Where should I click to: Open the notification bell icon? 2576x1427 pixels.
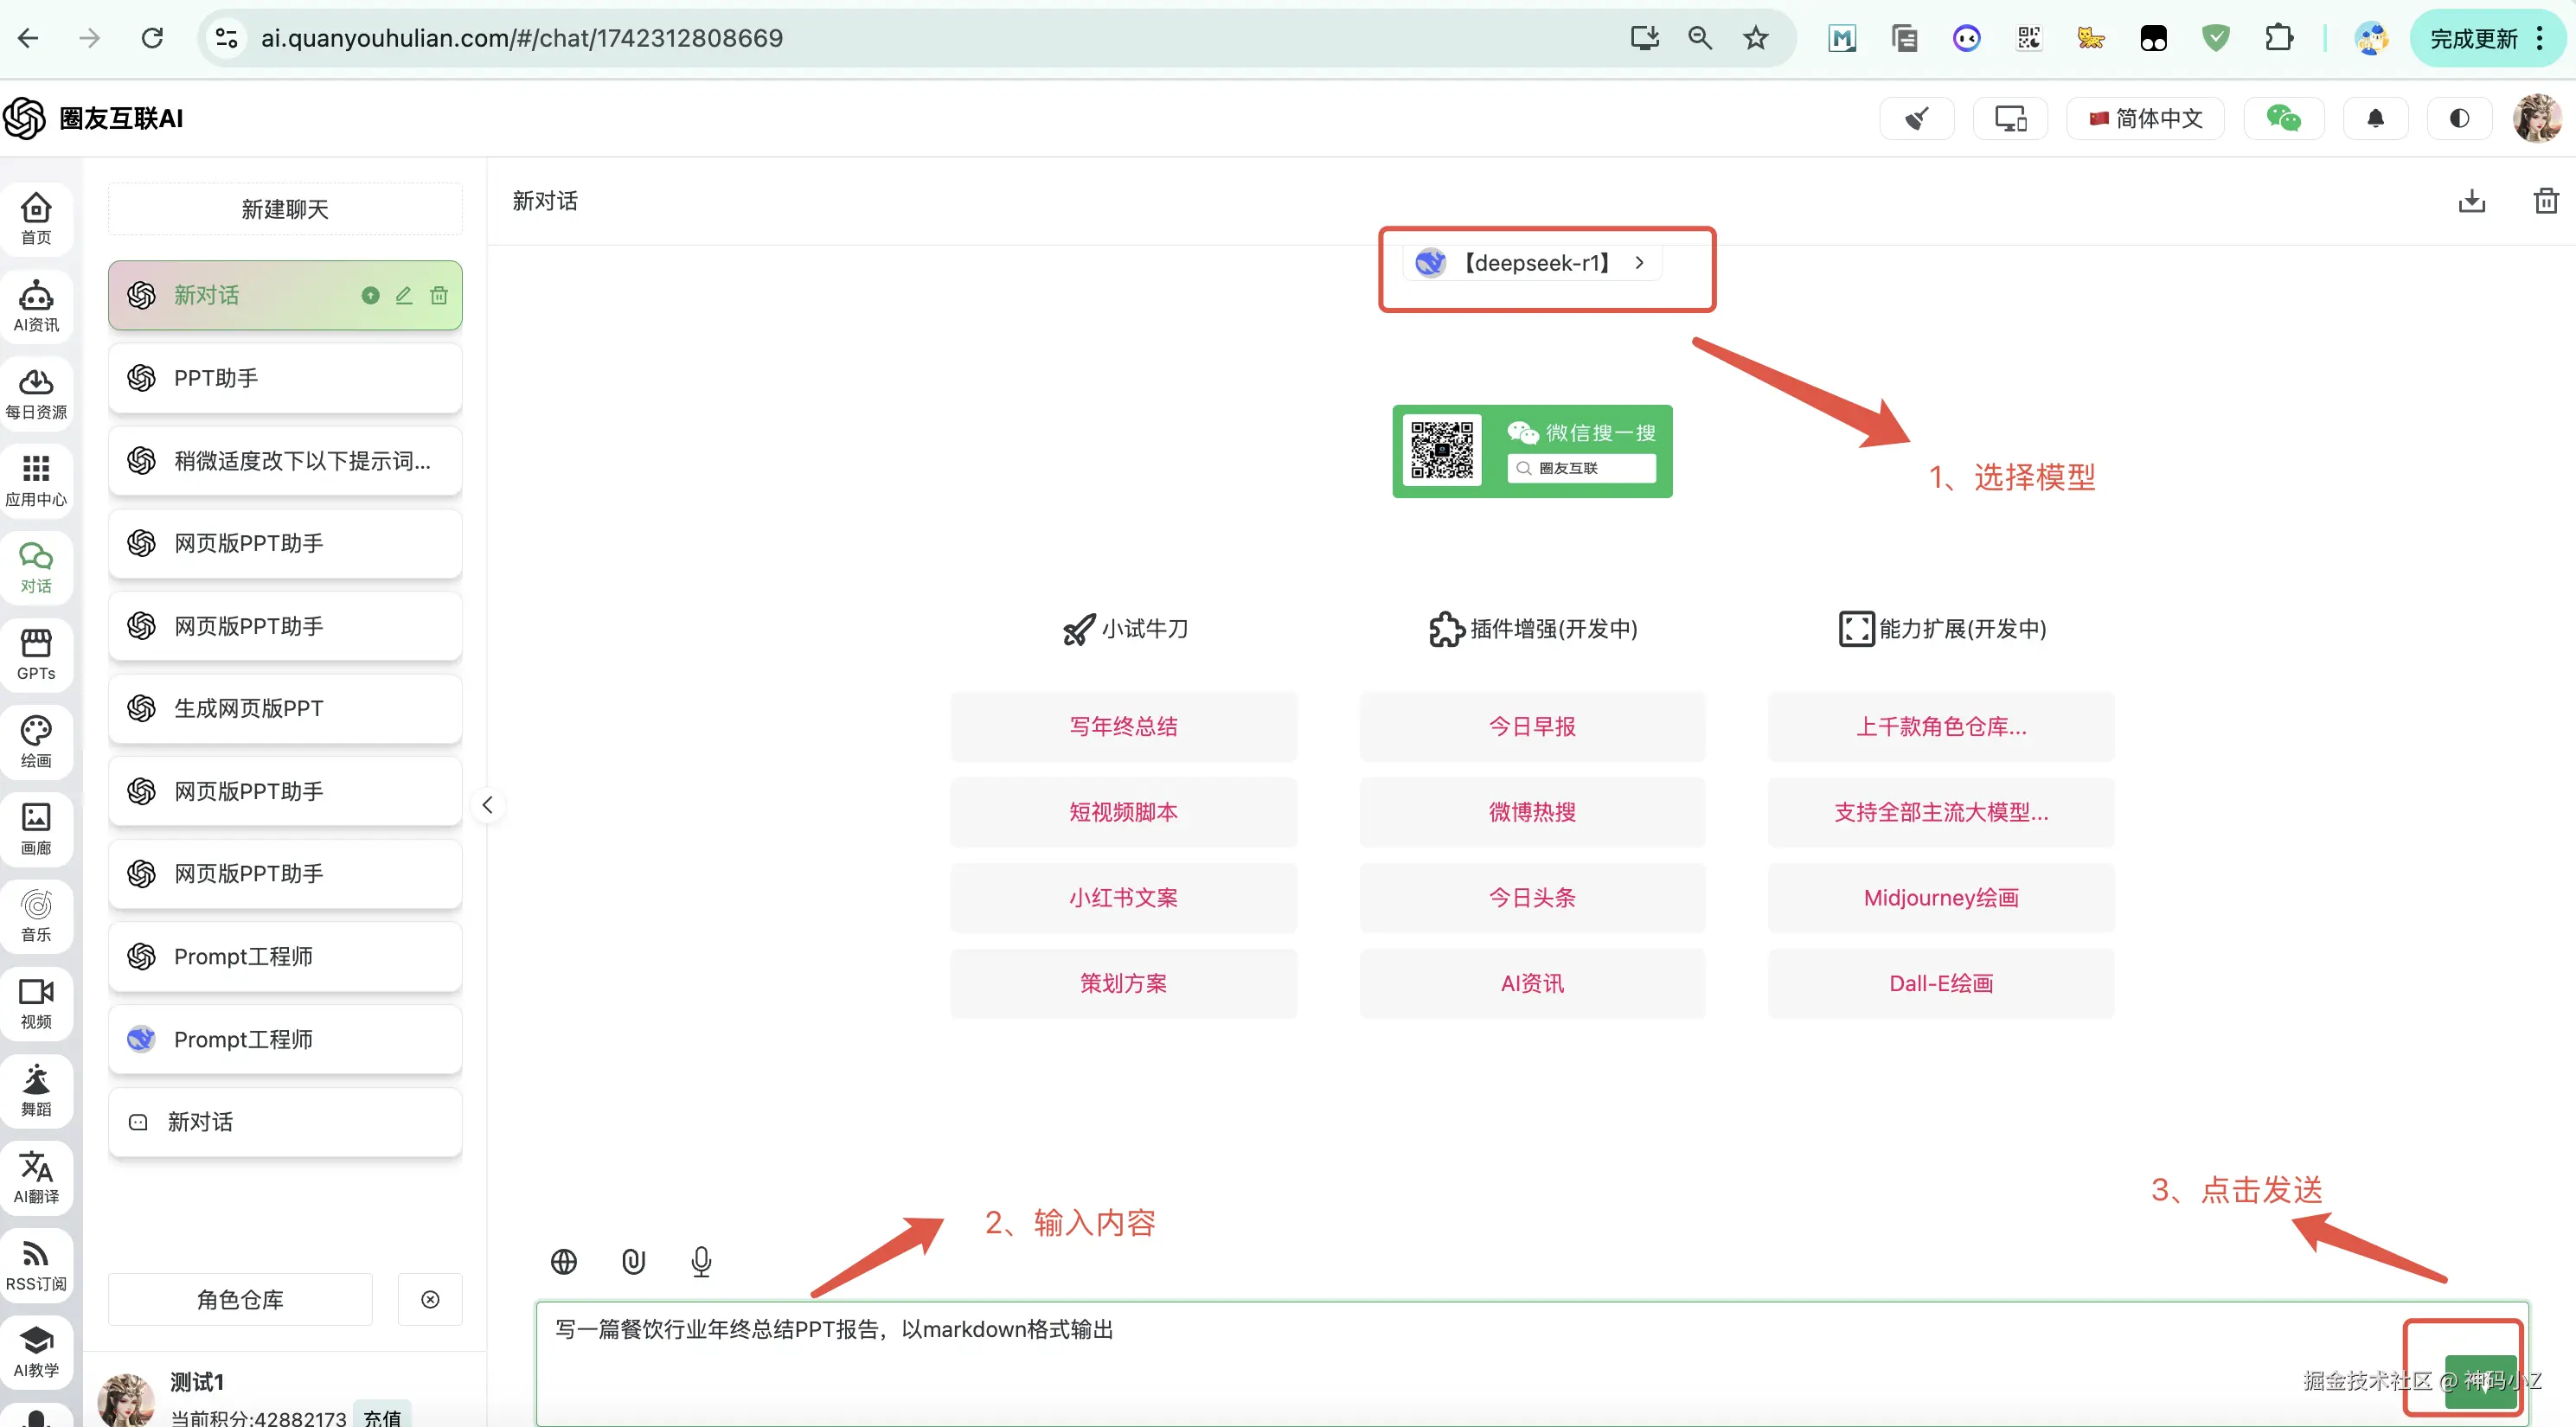[x=2375, y=119]
